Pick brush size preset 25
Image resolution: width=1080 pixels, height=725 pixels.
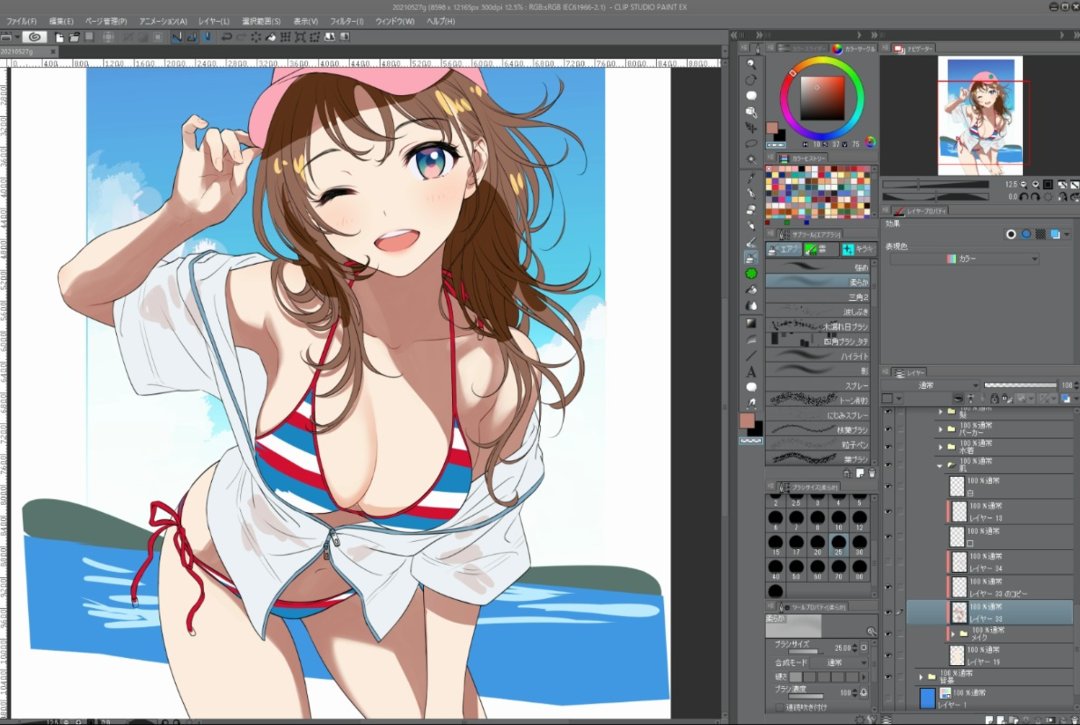coord(838,545)
